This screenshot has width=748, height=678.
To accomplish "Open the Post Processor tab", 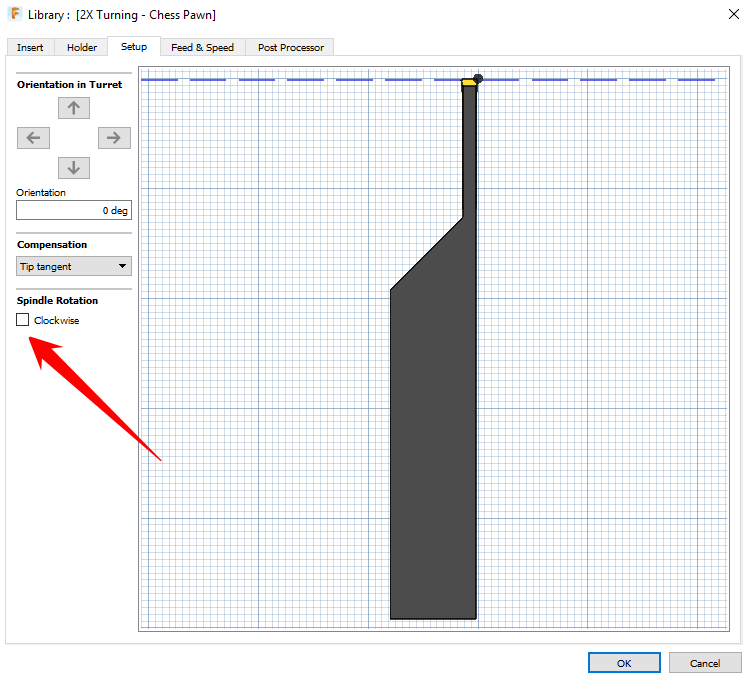I will tap(291, 47).
